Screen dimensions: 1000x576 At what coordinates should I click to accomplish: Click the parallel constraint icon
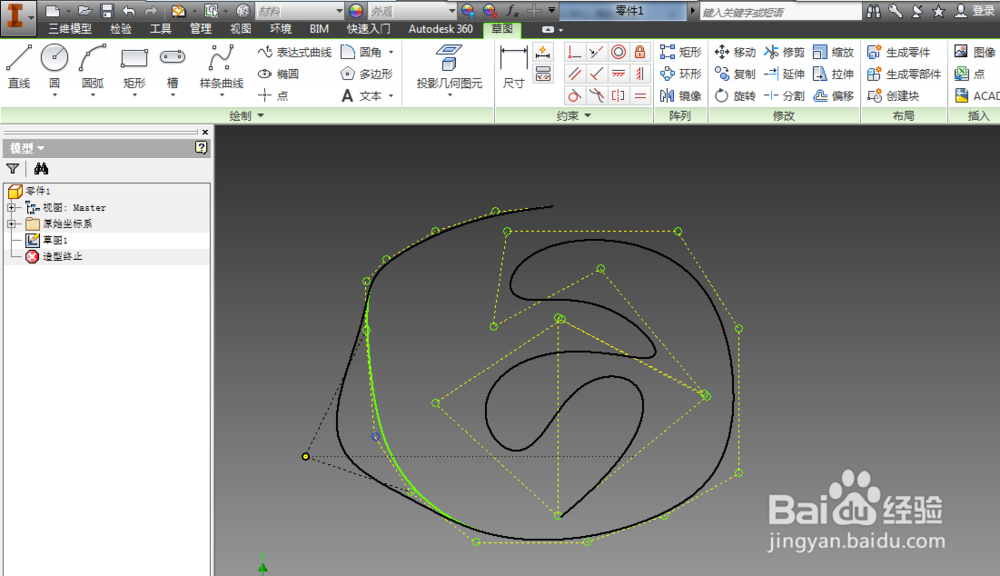click(575, 74)
